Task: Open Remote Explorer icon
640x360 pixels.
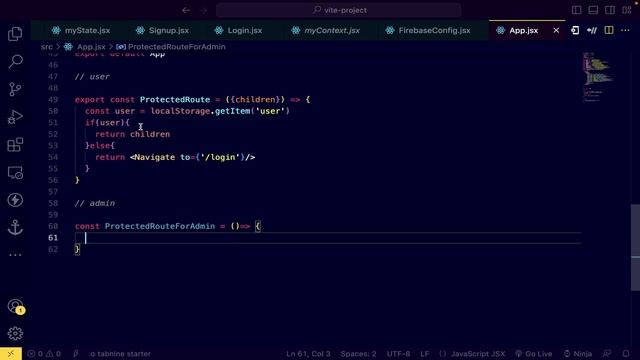Action: (x=15, y=173)
